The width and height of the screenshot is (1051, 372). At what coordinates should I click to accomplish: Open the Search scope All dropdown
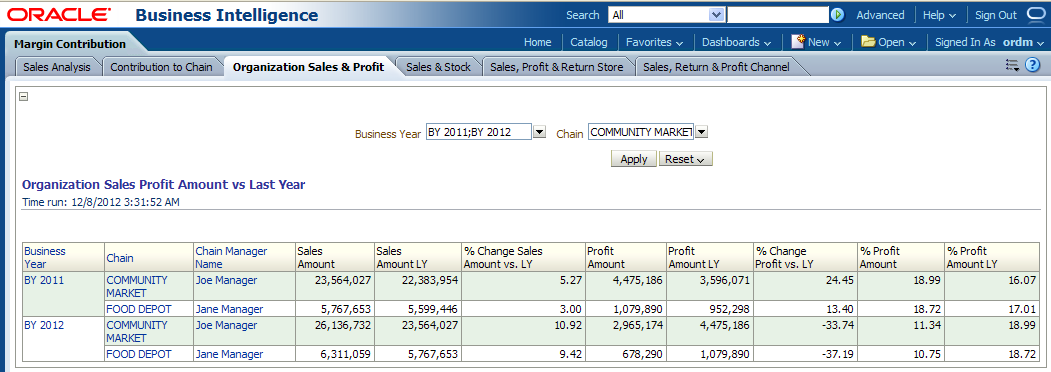666,15
